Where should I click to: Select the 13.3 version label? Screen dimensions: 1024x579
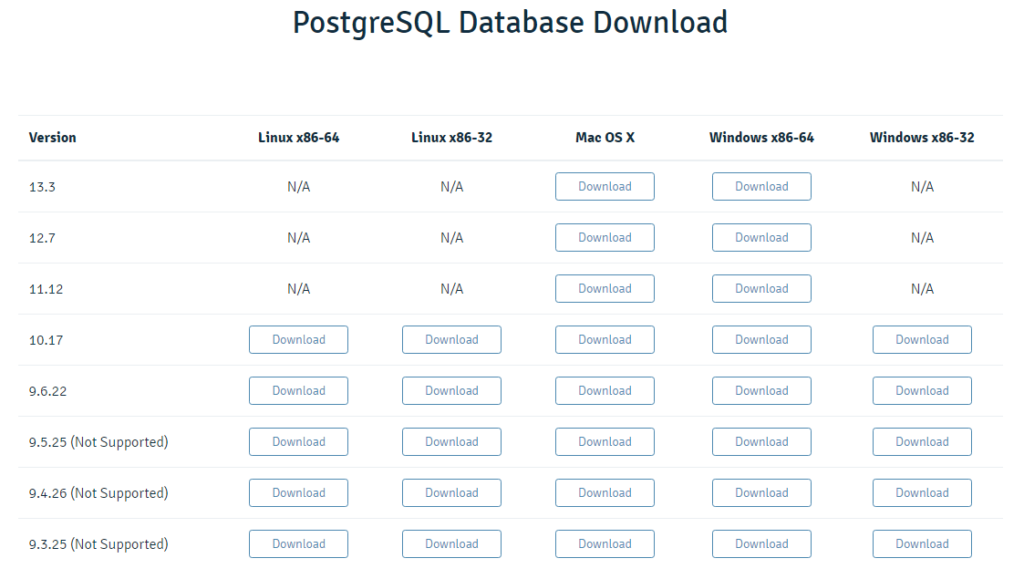click(x=42, y=187)
